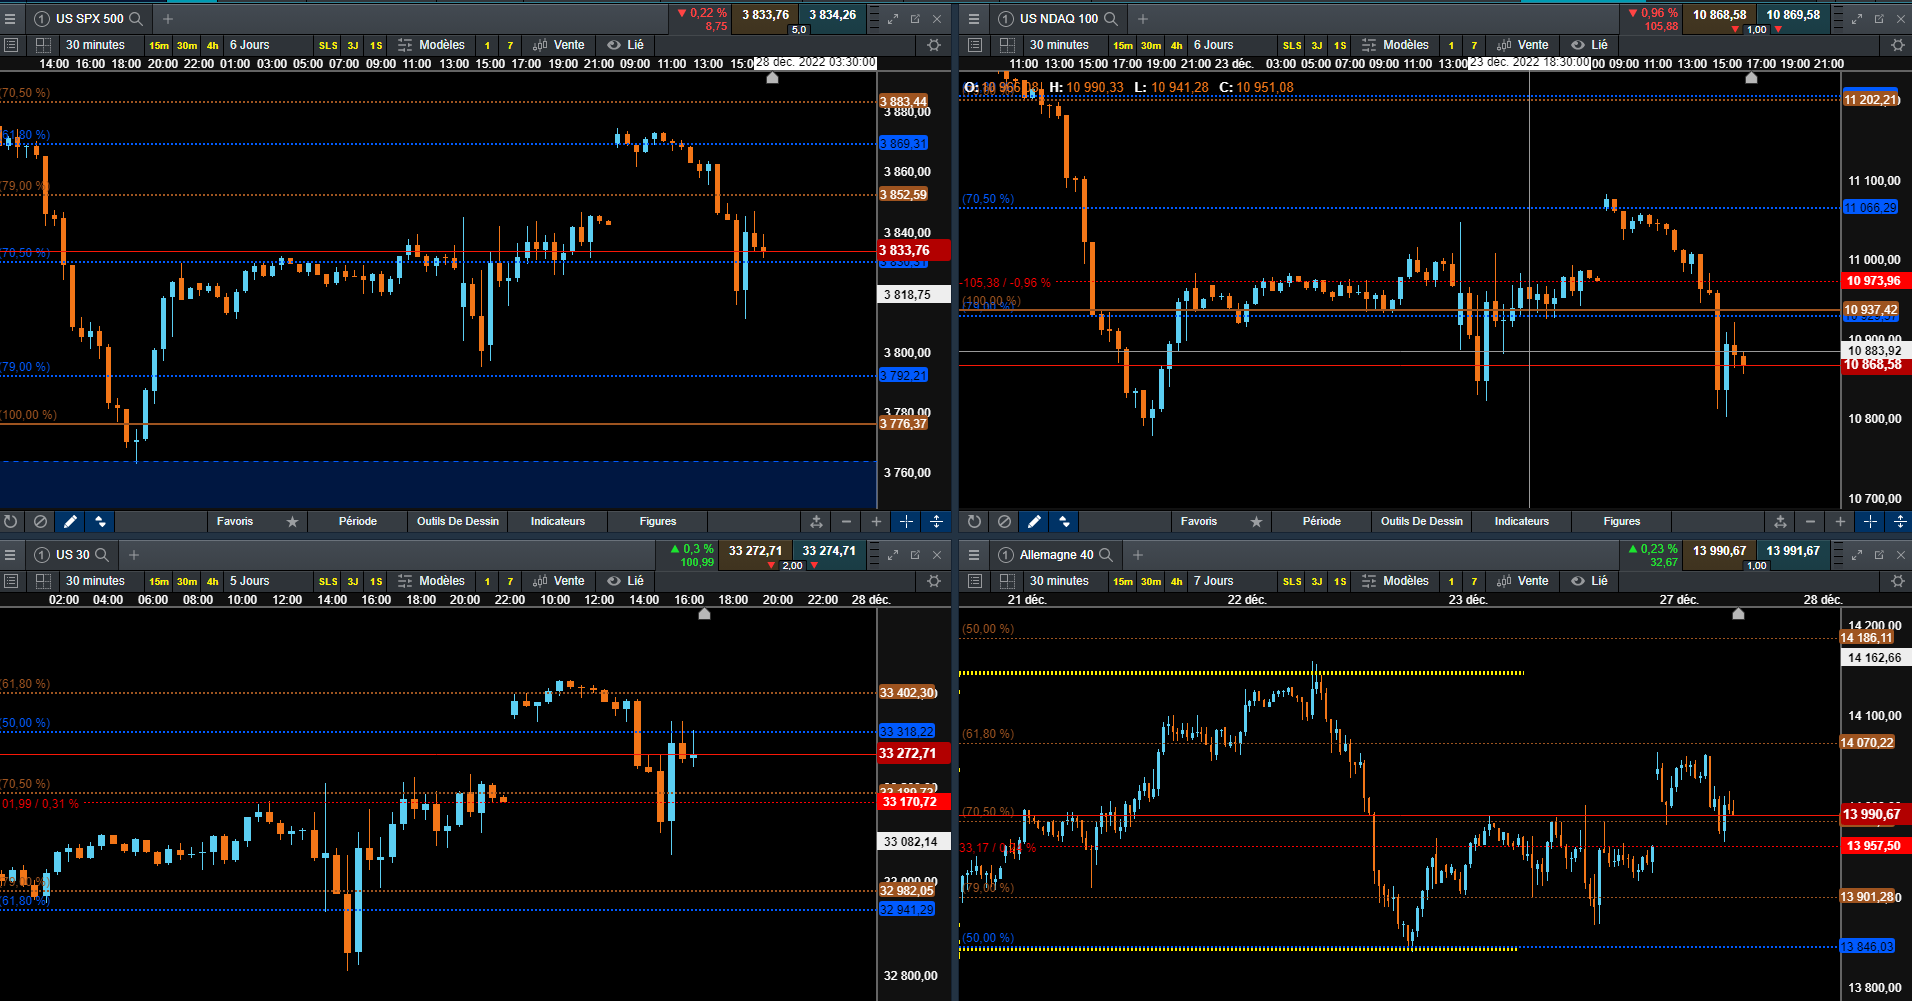Toggle the Lié link in US SPX 500 toolbar
Viewport: 1912px width, 1001px height.
[626, 45]
